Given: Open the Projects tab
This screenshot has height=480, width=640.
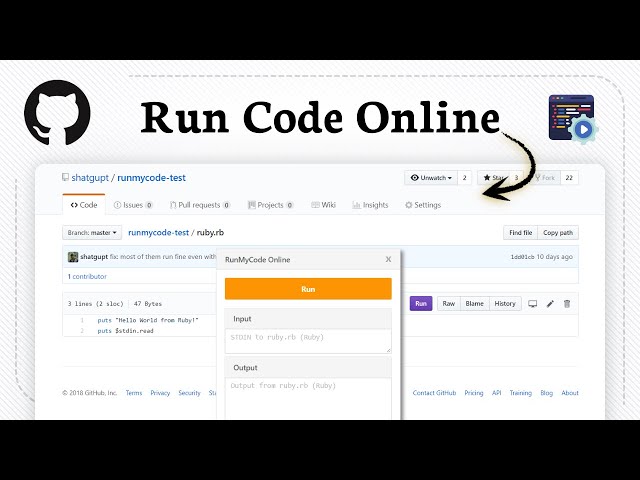Looking at the screenshot, I should tap(271, 205).
